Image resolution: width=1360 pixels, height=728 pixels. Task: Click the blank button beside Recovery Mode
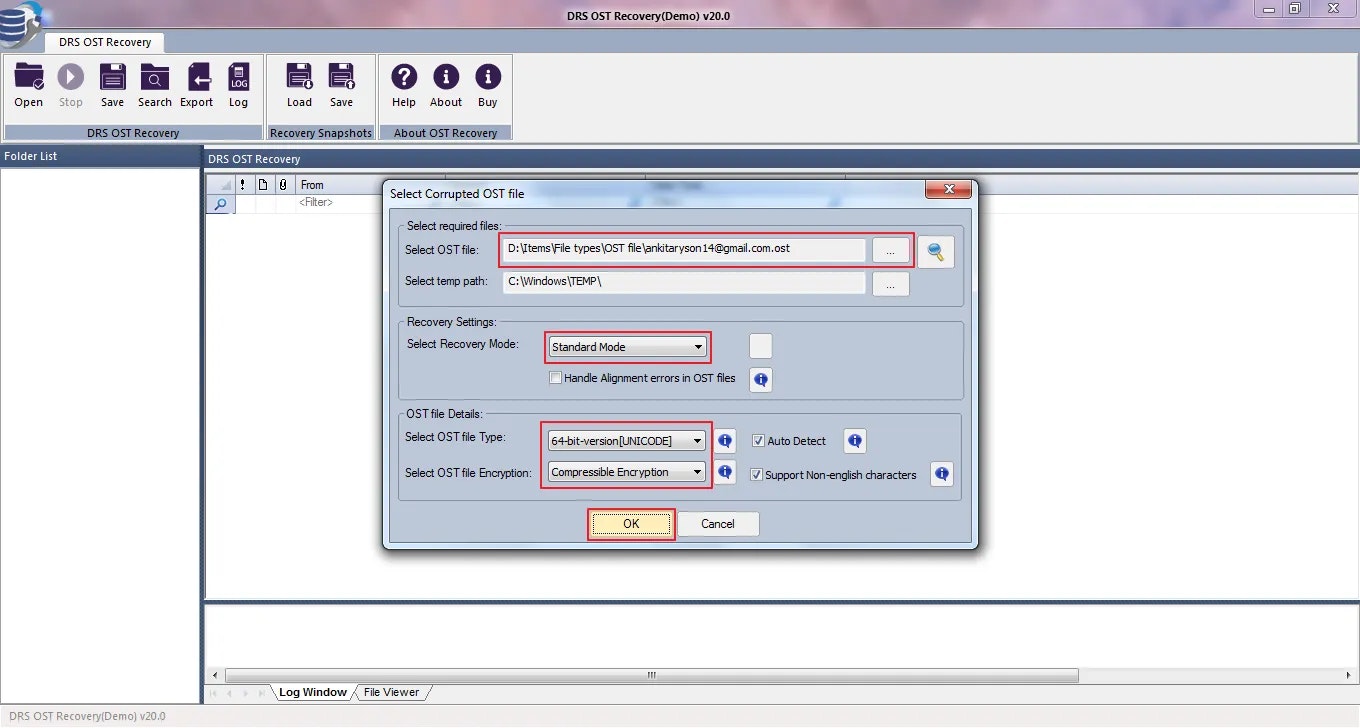(761, 346)
